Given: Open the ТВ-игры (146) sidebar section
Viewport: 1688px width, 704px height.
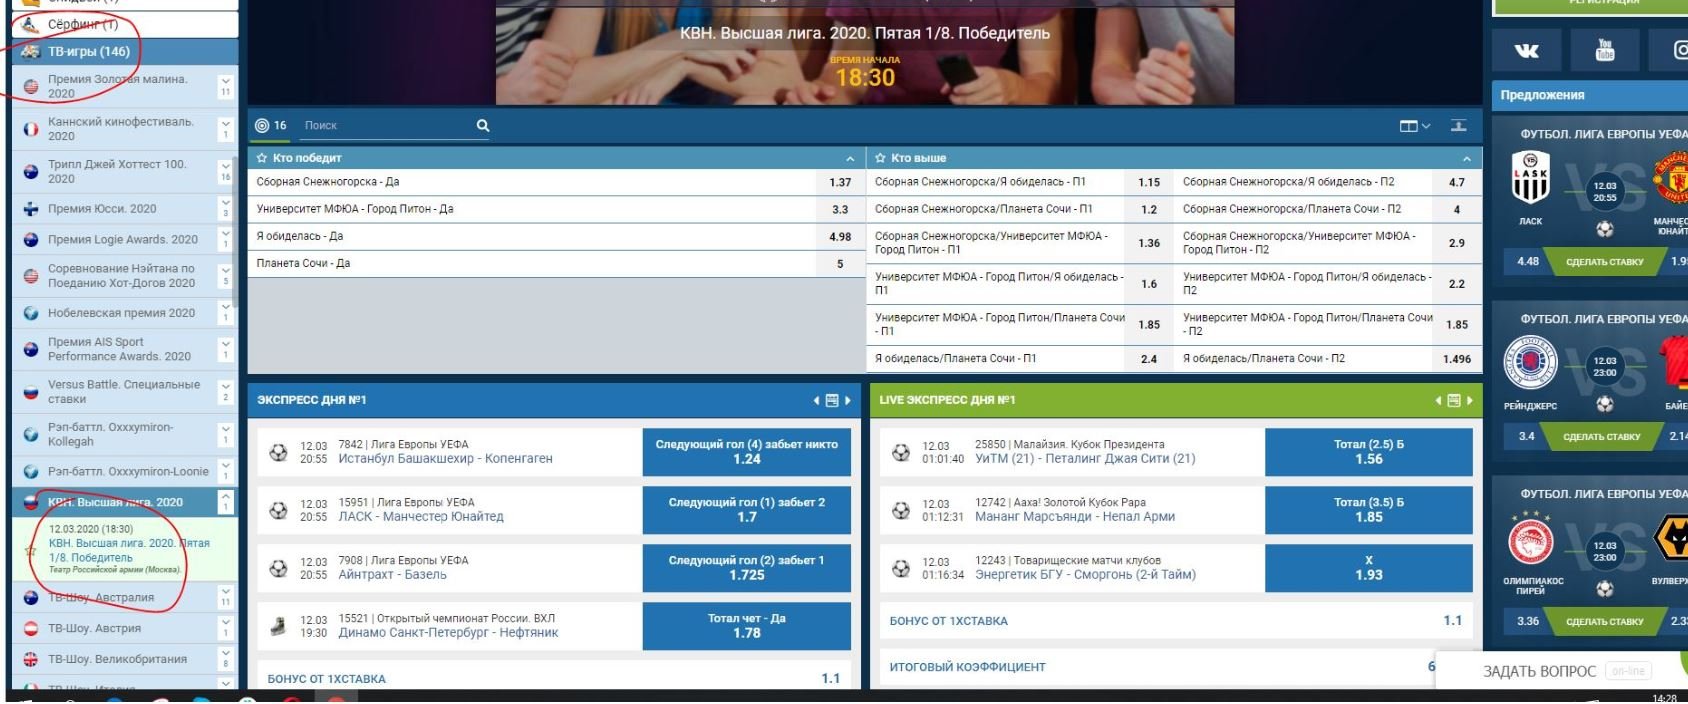Looking at the screenshot, I should 88,51.
